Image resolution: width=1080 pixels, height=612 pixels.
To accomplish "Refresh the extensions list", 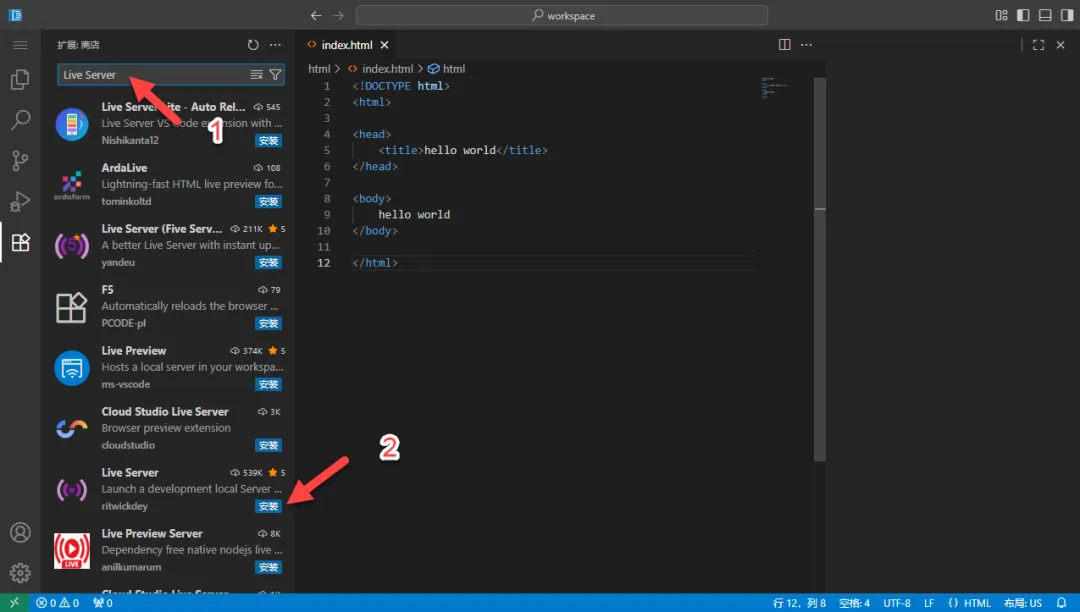I will [253, 45].
